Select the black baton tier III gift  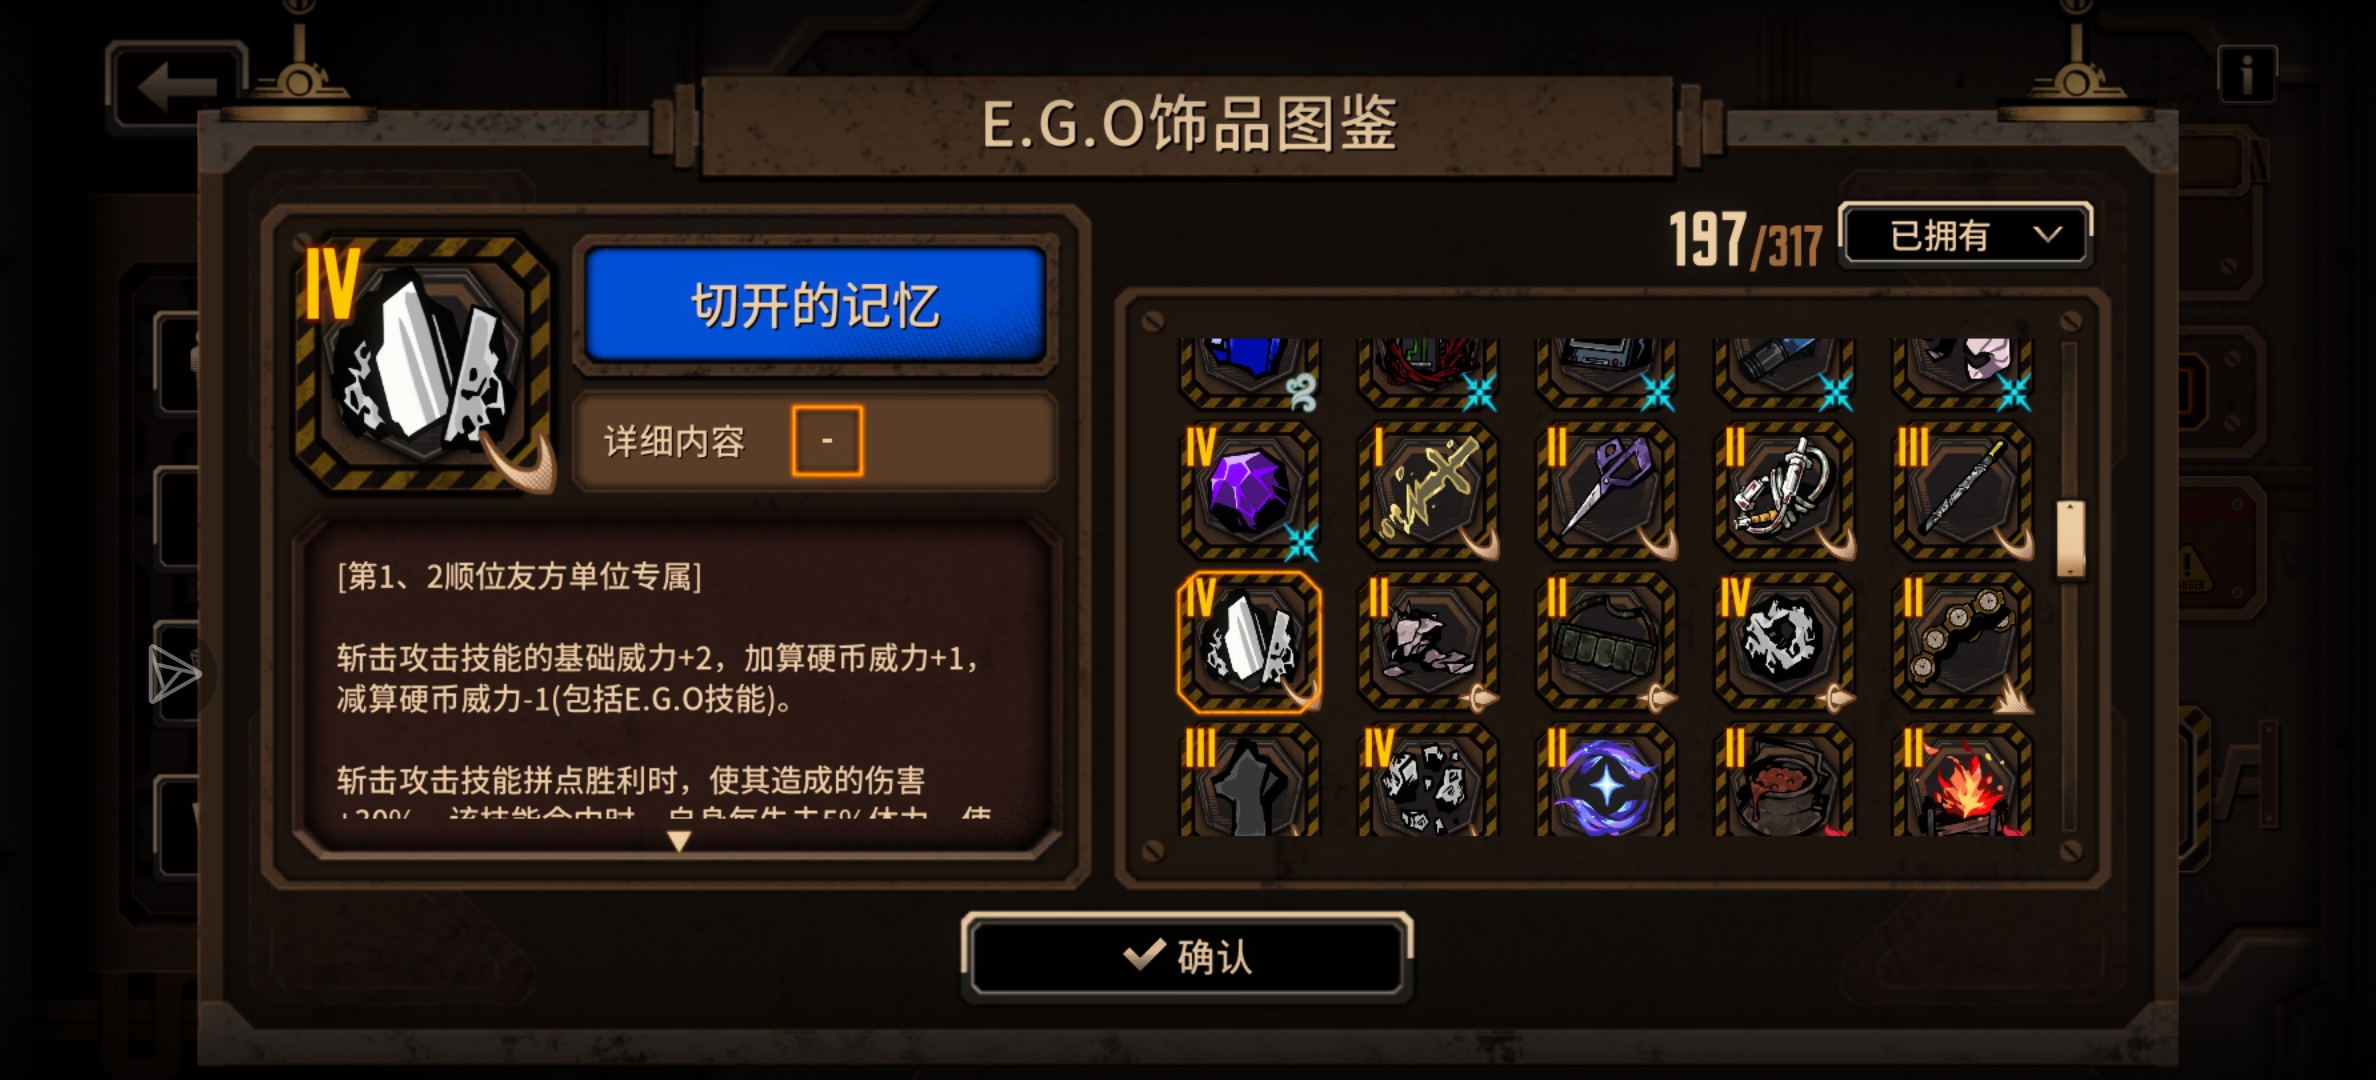1963,490
